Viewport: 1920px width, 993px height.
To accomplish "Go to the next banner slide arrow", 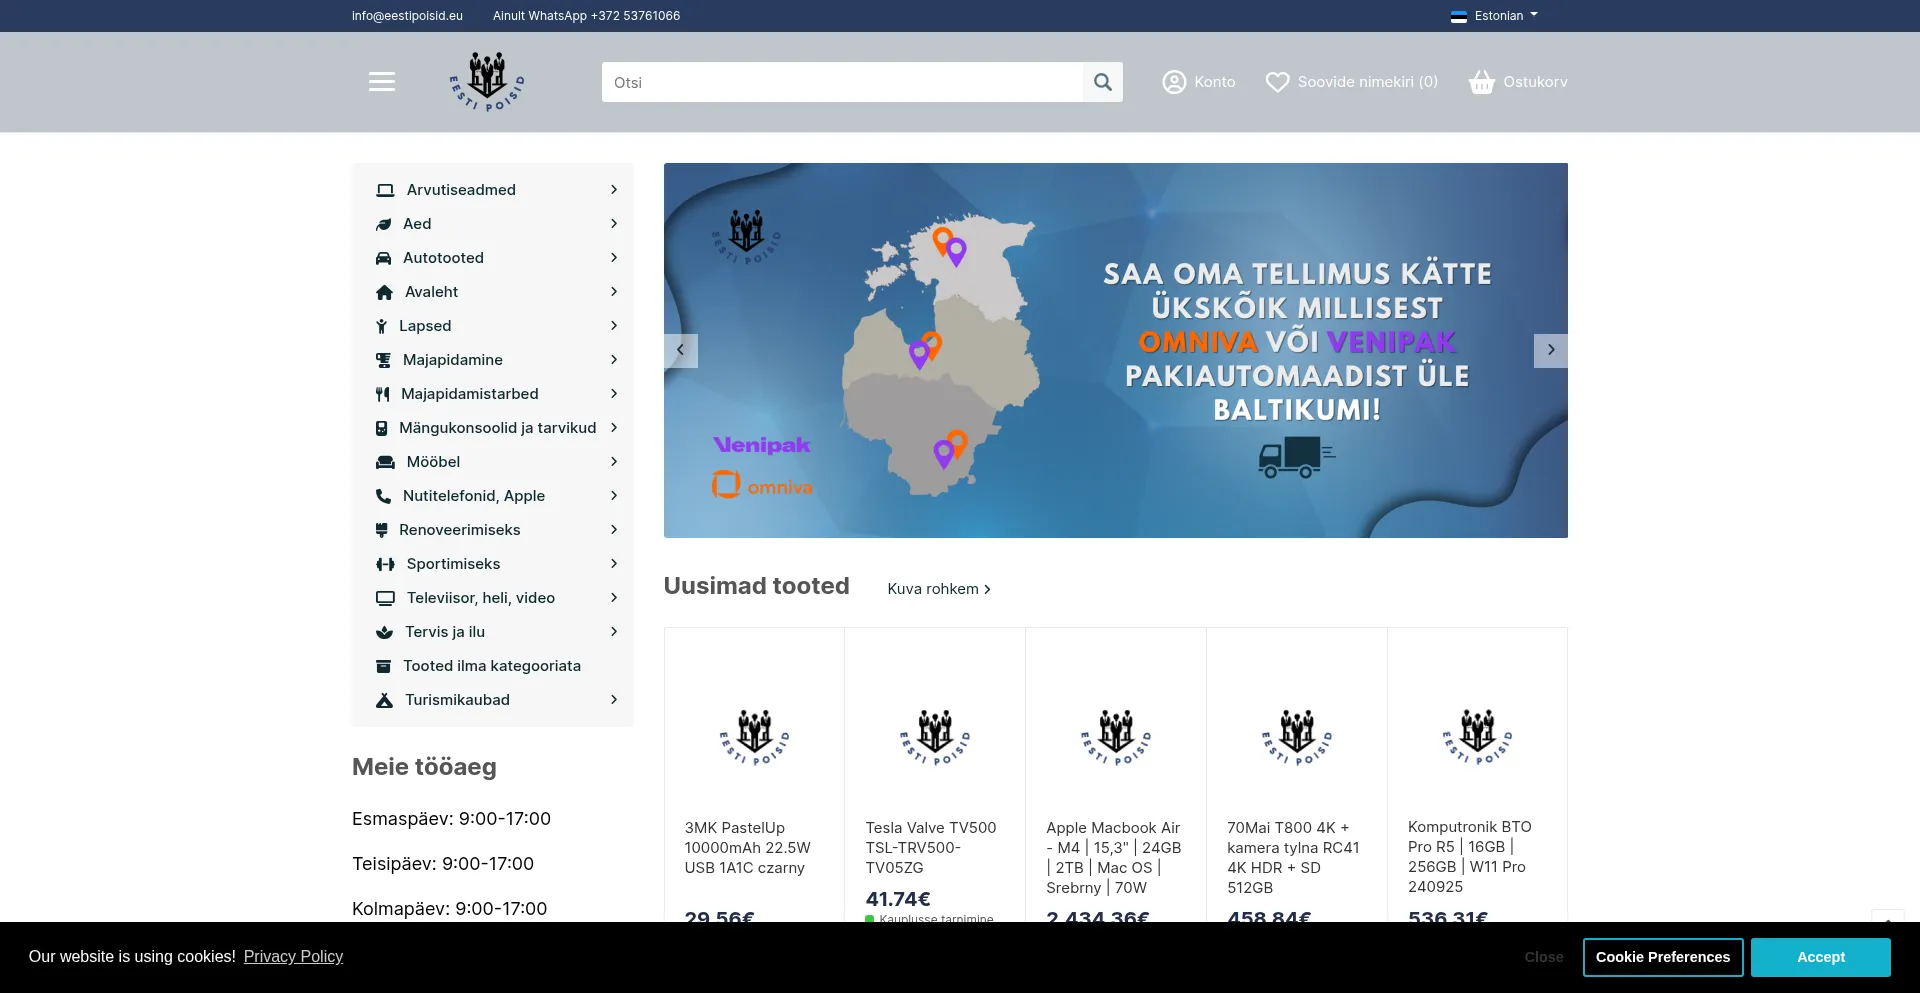I will click(x=1550, y=350).
